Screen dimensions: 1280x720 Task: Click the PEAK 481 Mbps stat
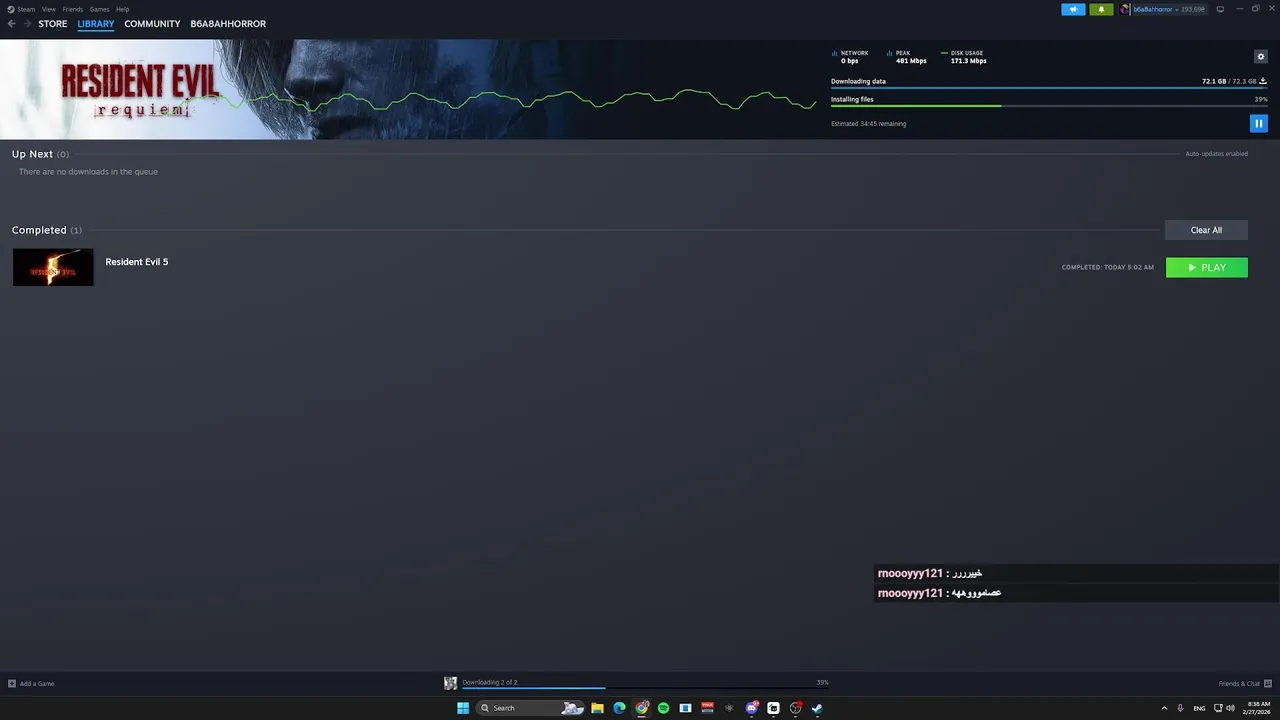(x=907, y=57)
